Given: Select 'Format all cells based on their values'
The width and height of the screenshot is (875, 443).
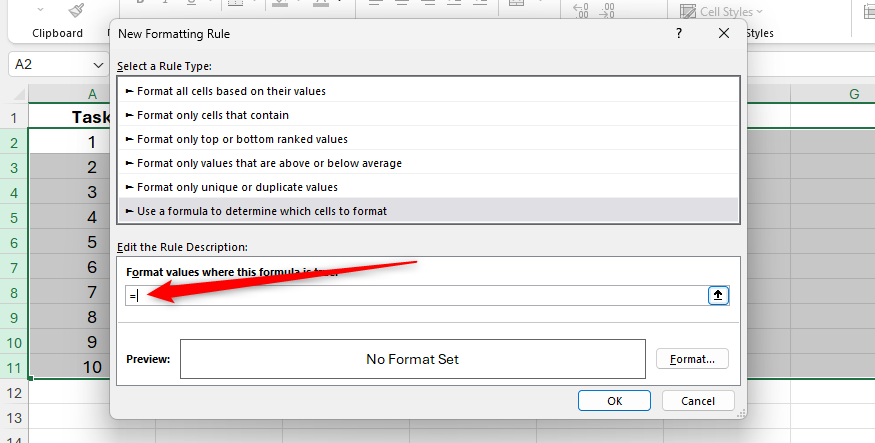Looking at the screenshot, I should click(x=428, y=91).
